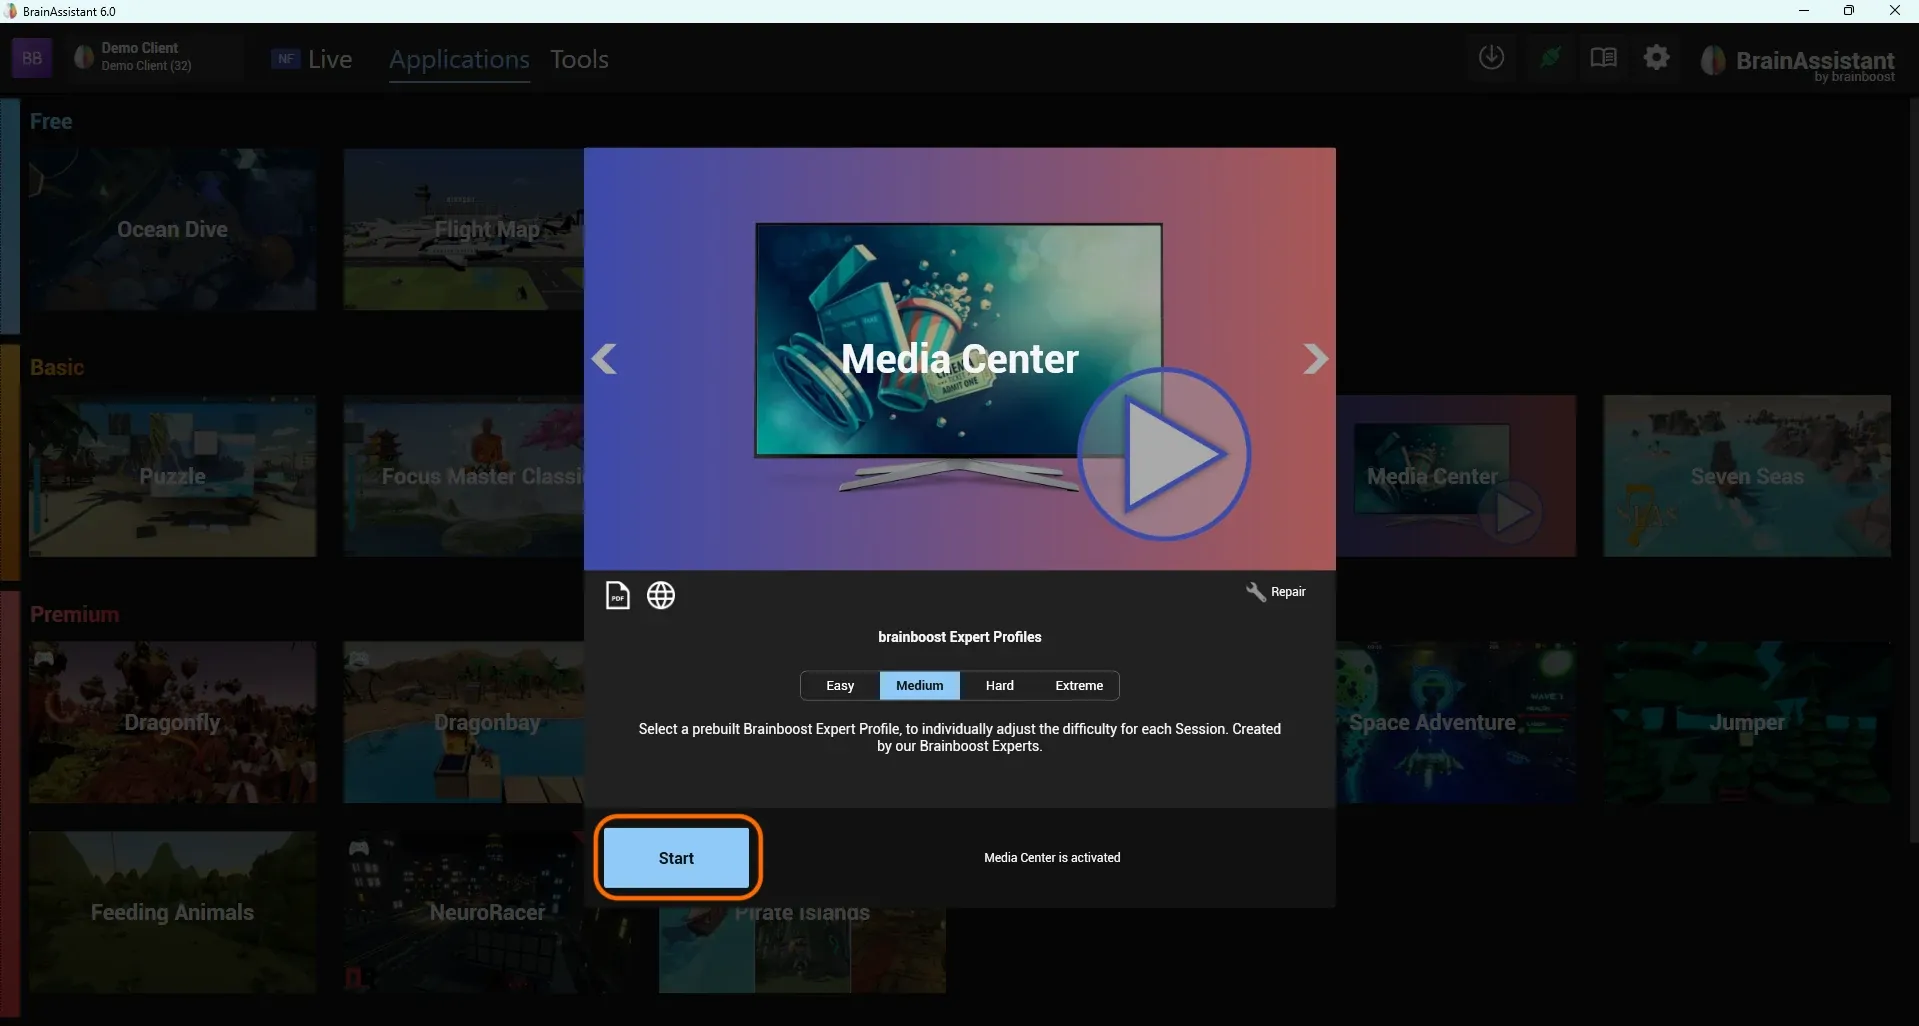The height and width of the screenshot is (1026, 1919).
Task: Select the Extreme expert profile
Action: [x=1079, y=686]
